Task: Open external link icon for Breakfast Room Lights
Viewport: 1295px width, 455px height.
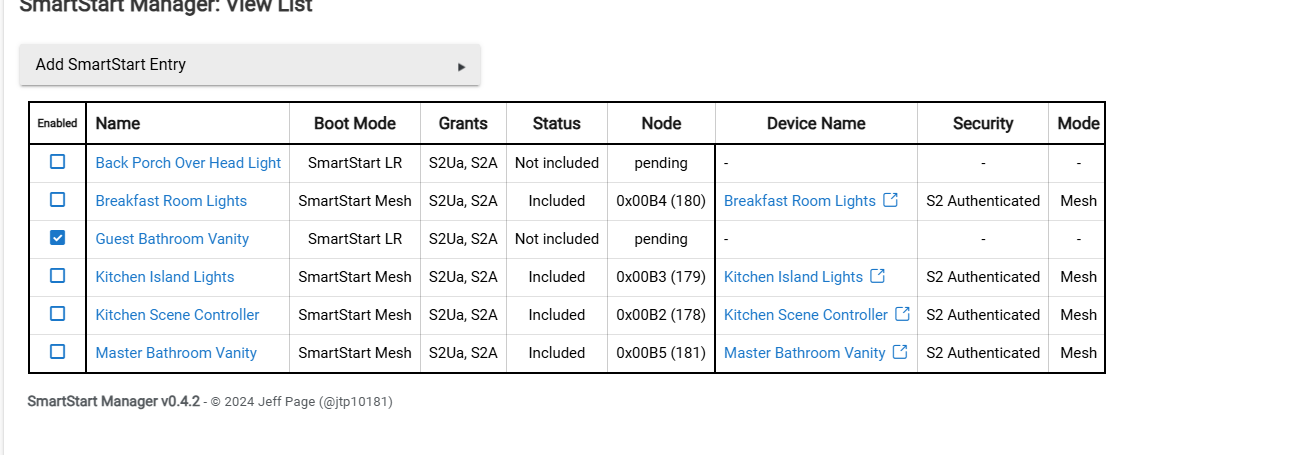Action: click(890, 200)
